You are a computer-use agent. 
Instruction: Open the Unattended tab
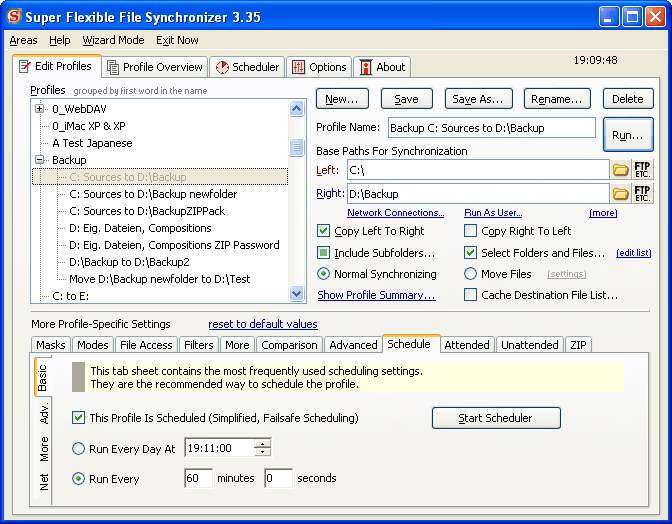(x=530, y=345)
